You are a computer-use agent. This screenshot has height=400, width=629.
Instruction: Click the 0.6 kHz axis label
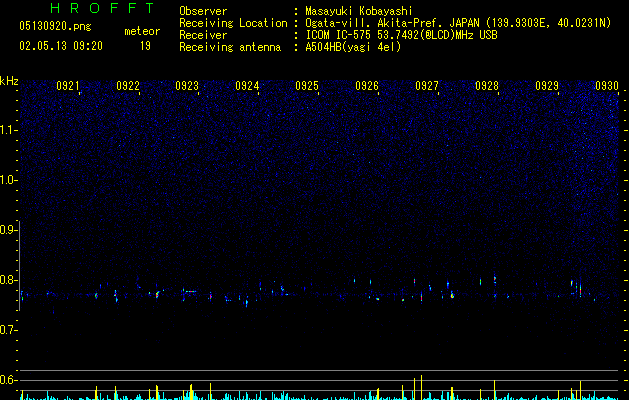click(x=8, y=380)
